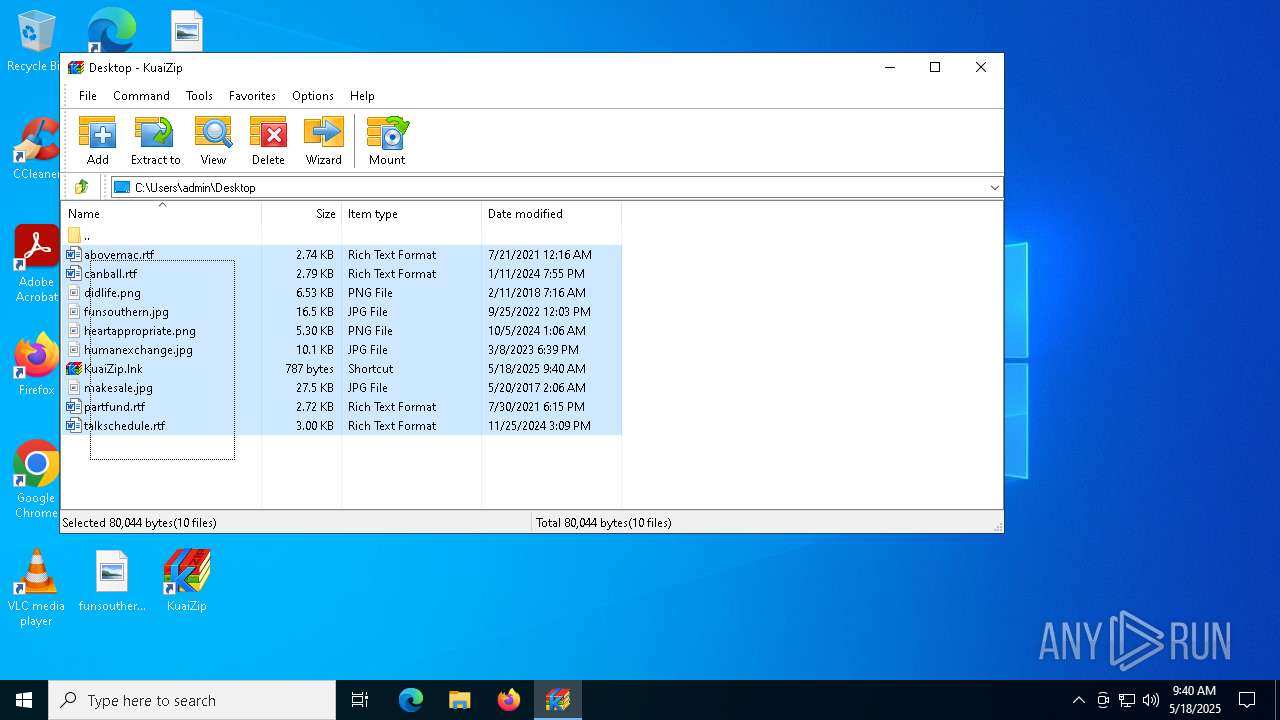Open the File menu
This screenshot has width=1280, height=720.
(88, 96)
